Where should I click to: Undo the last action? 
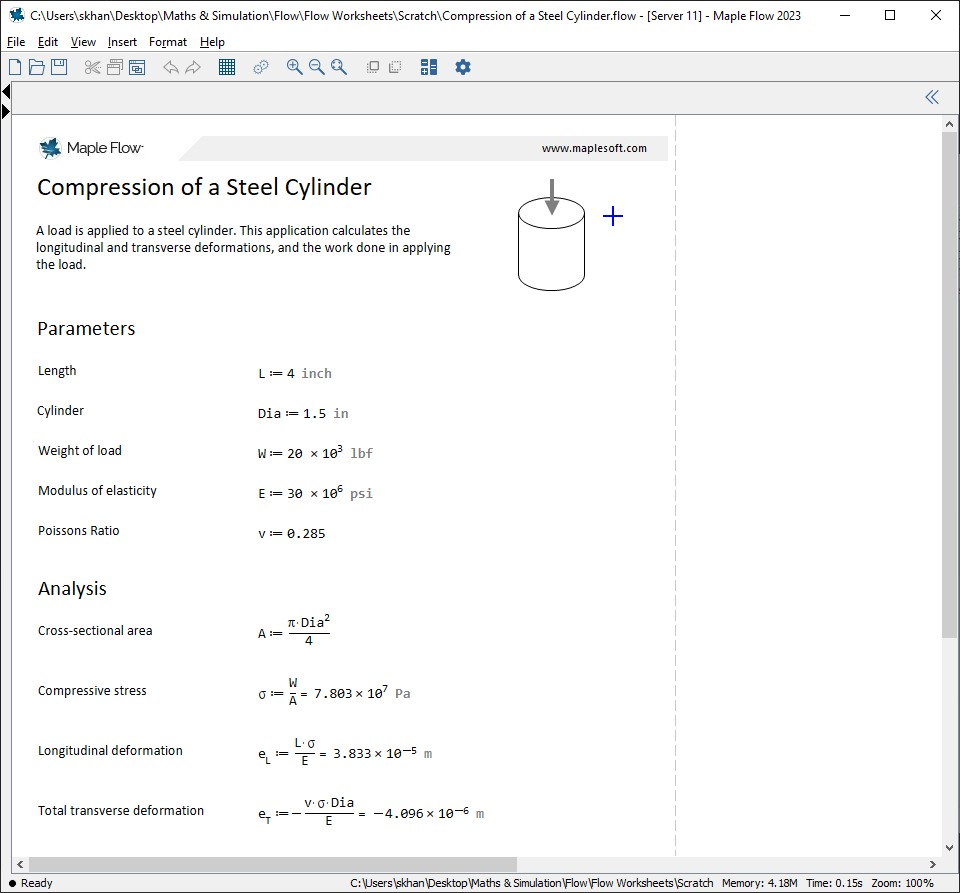click(170, 67)
